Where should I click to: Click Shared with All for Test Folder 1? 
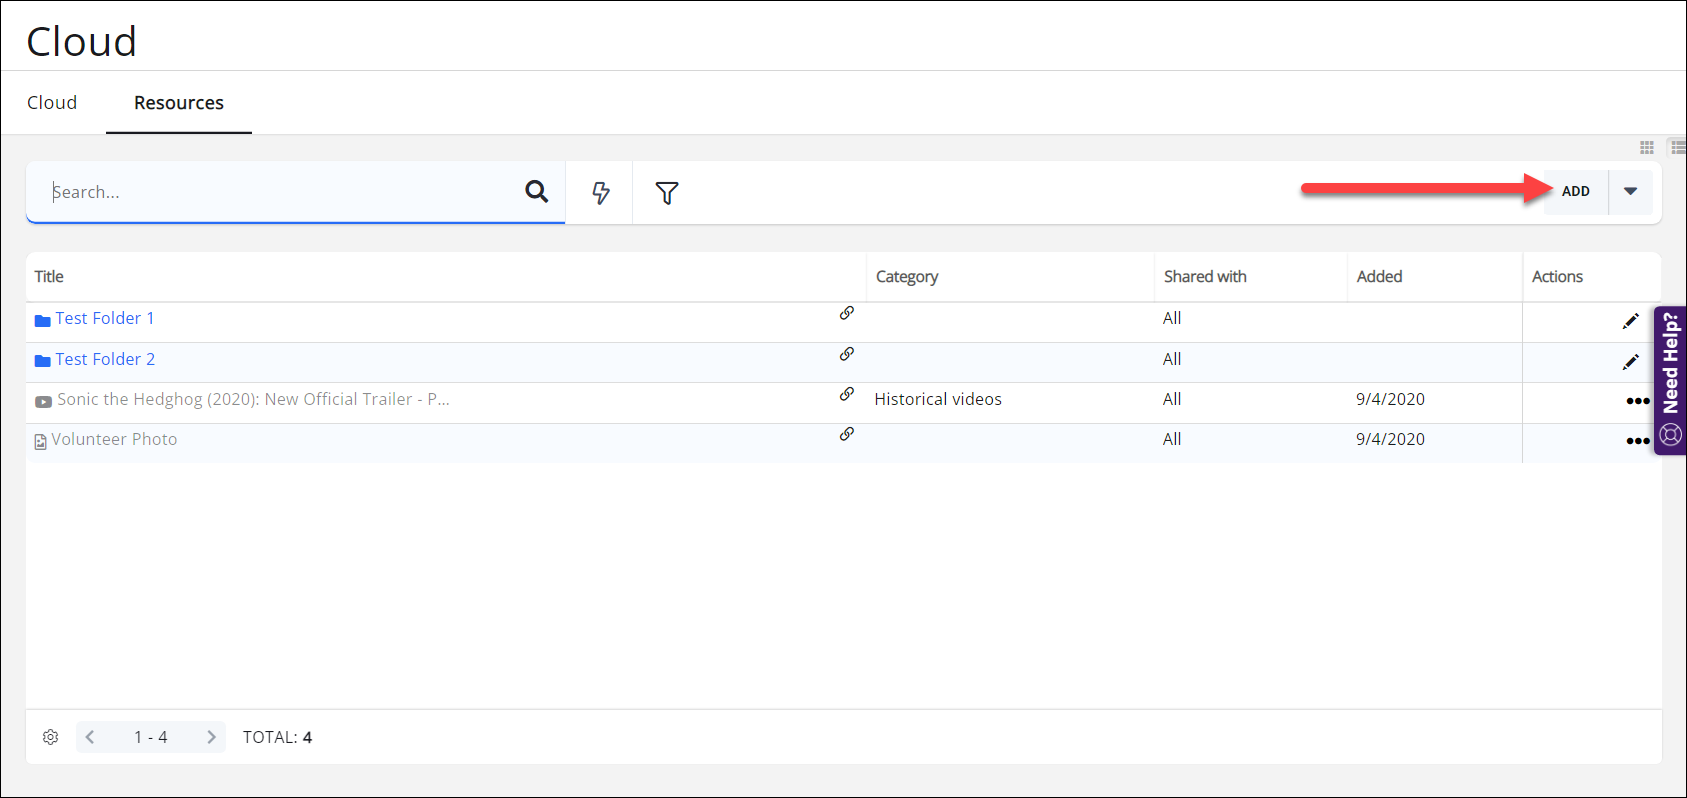(x=1172, y=318)
